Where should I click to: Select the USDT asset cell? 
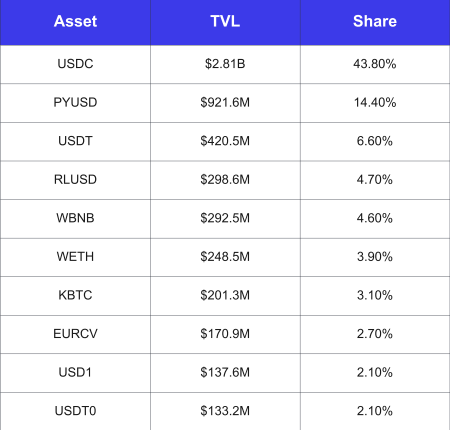tap(75, 141)
